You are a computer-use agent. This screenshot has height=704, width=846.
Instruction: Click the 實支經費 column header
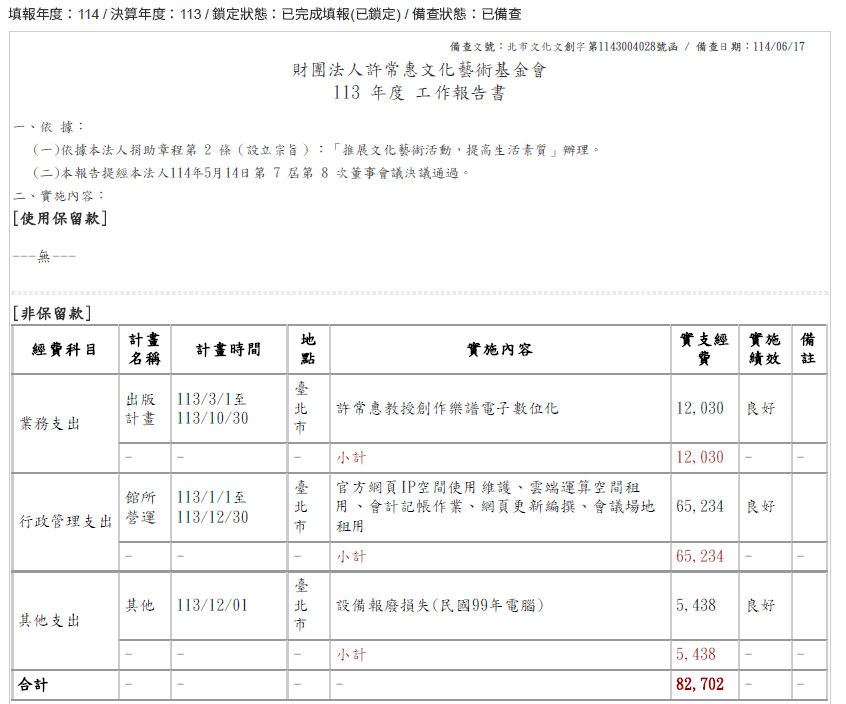704,350
